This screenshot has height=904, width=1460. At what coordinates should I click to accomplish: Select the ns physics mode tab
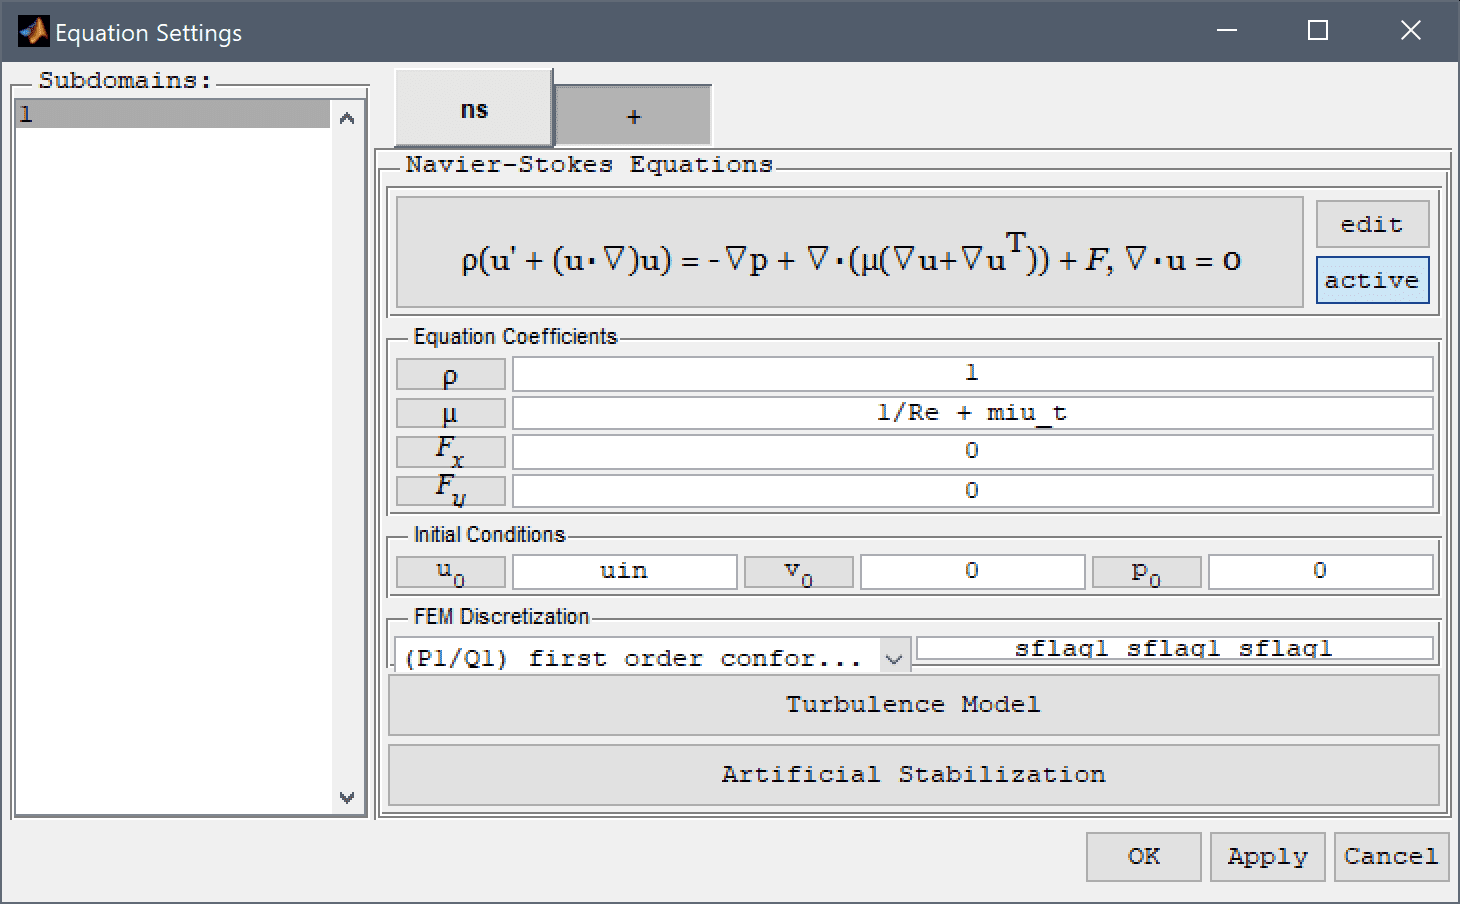(474, 108)
